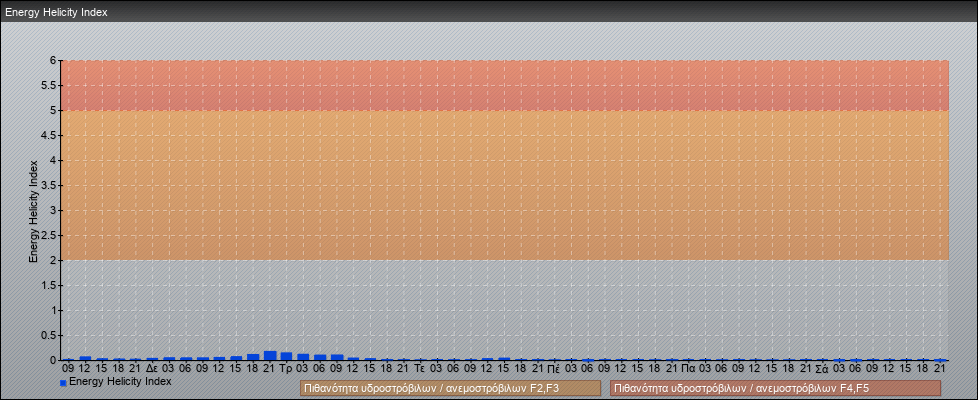This screenshot has width=978, height=400.
Task: Click the F2,F3 waterspout probability legend box
Action: (450, 388)
